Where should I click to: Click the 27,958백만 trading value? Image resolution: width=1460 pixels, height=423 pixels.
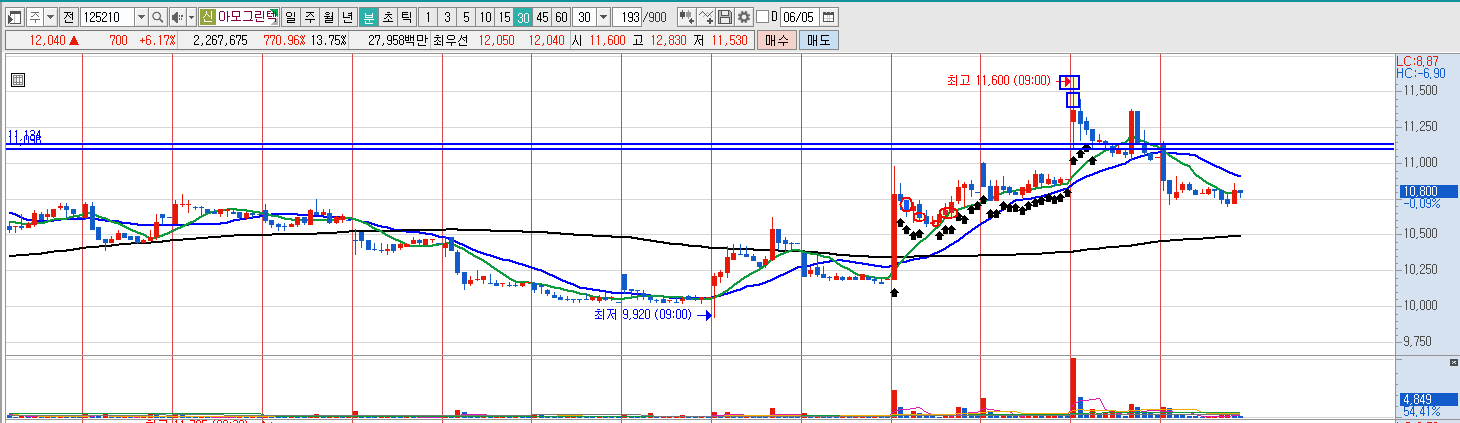(x=397, y=40)
